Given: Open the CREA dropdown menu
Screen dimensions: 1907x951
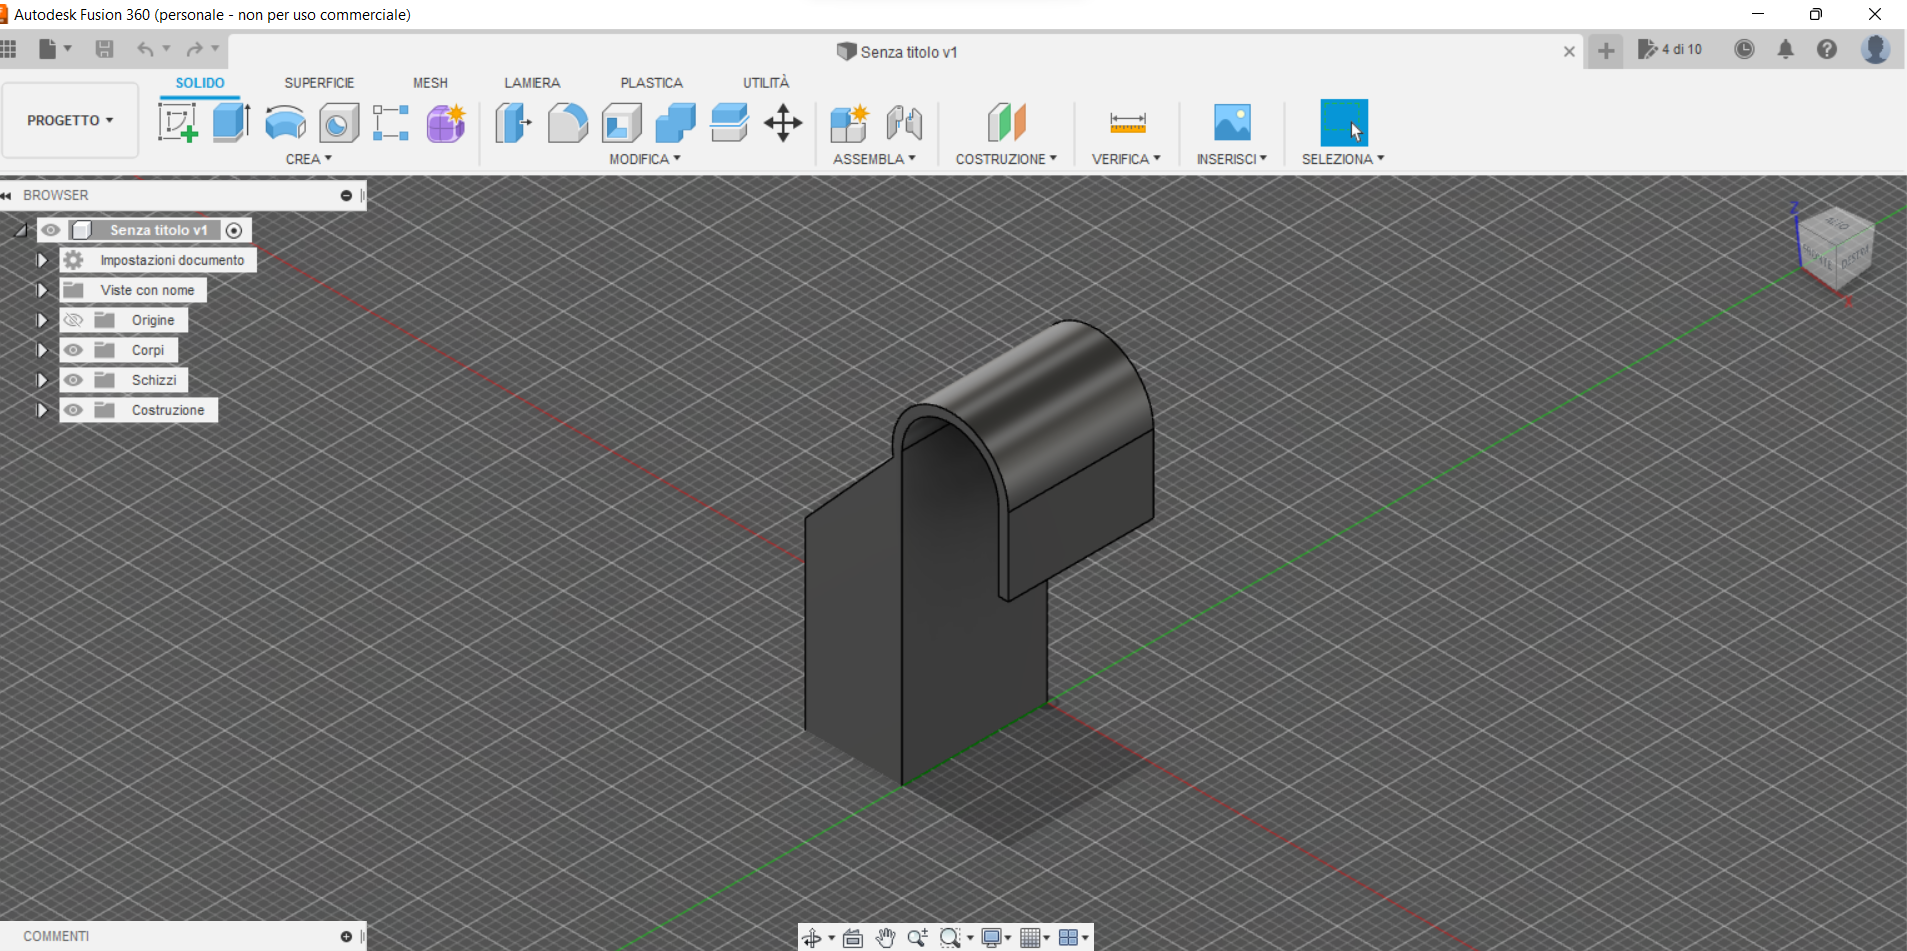Looking at the screenshot, I should pos(308,159).
